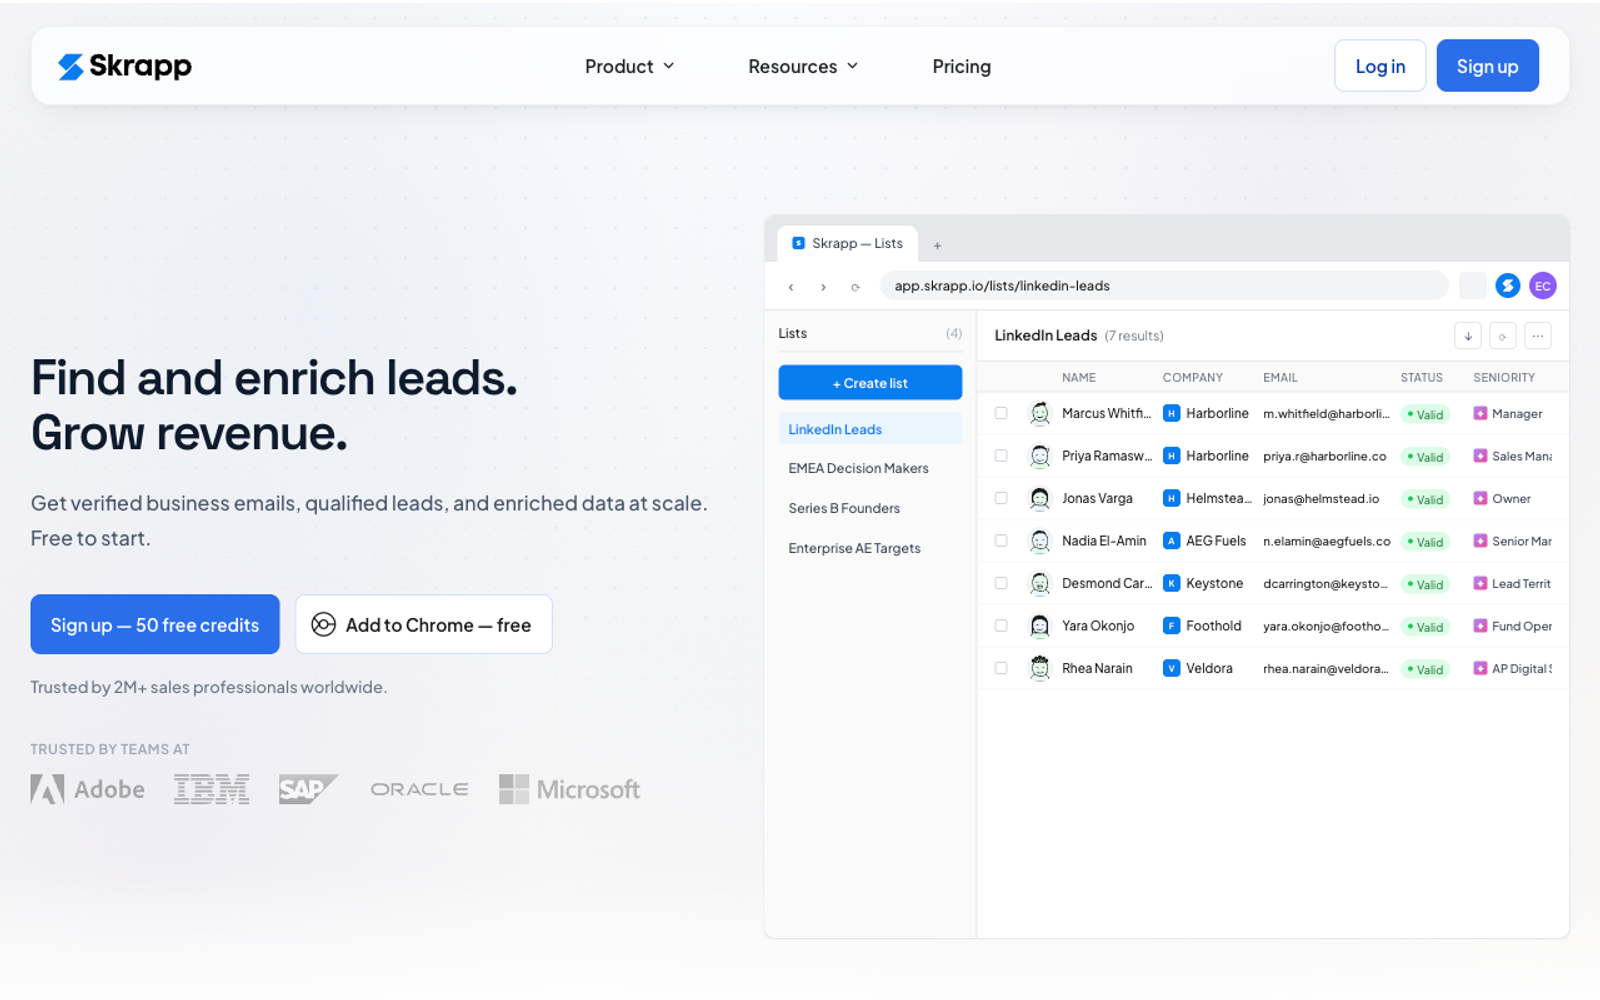Image resolution: width=1600 pixels, height=1000 pixels.
Task: Click the header Sign up button
Action: coord(1487,66)
